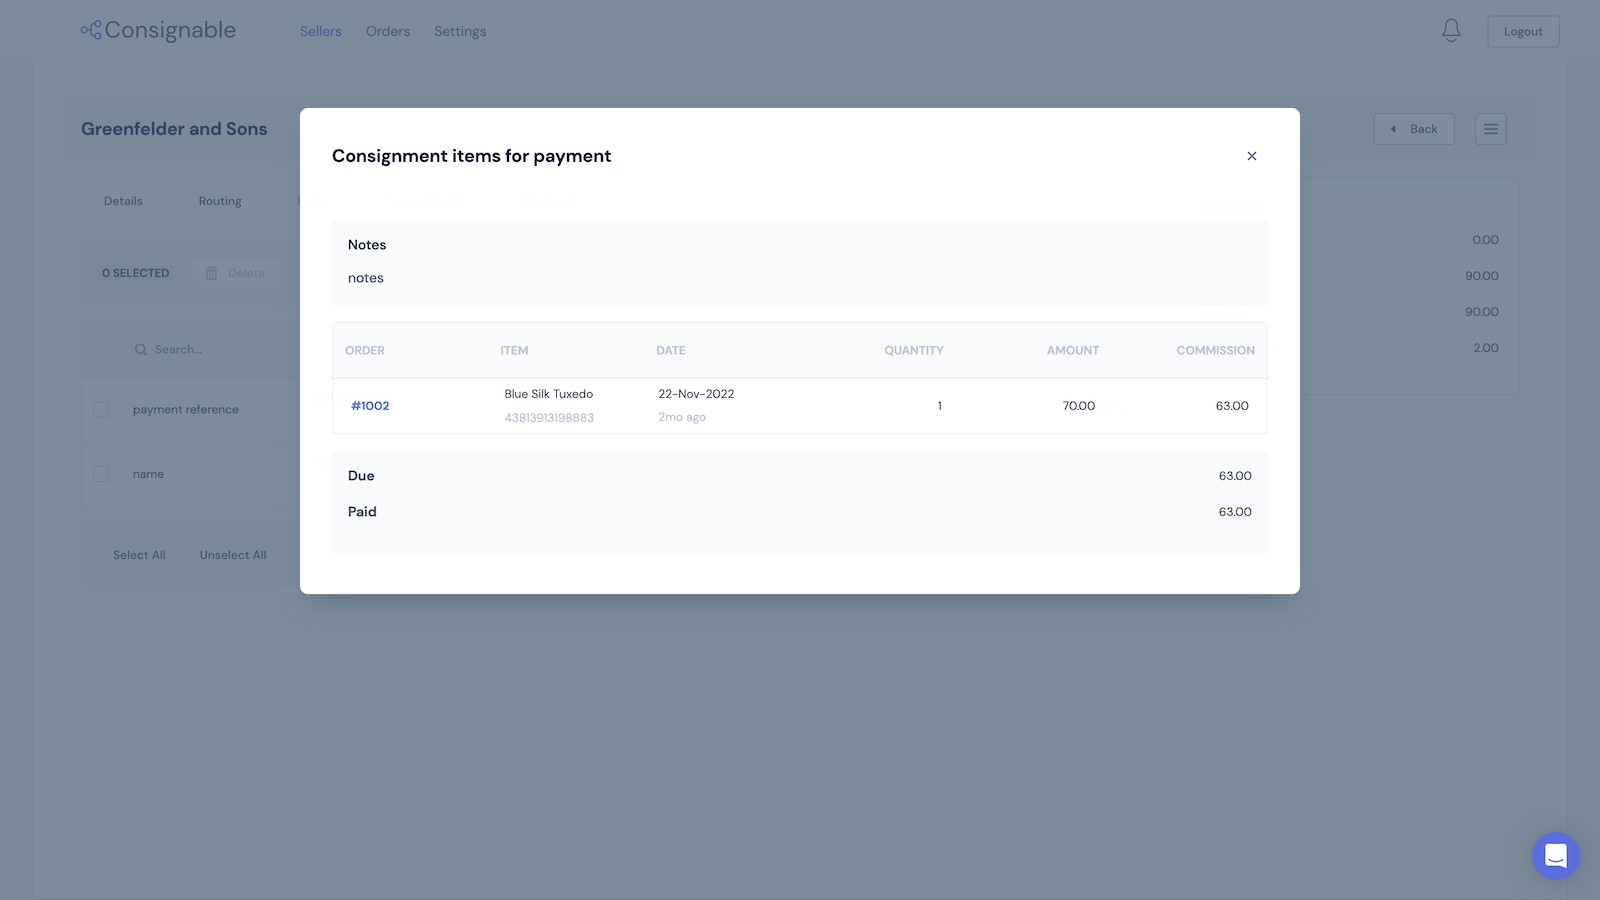
Task: Click the trash icon on Delete button
Action: [211, 272]
